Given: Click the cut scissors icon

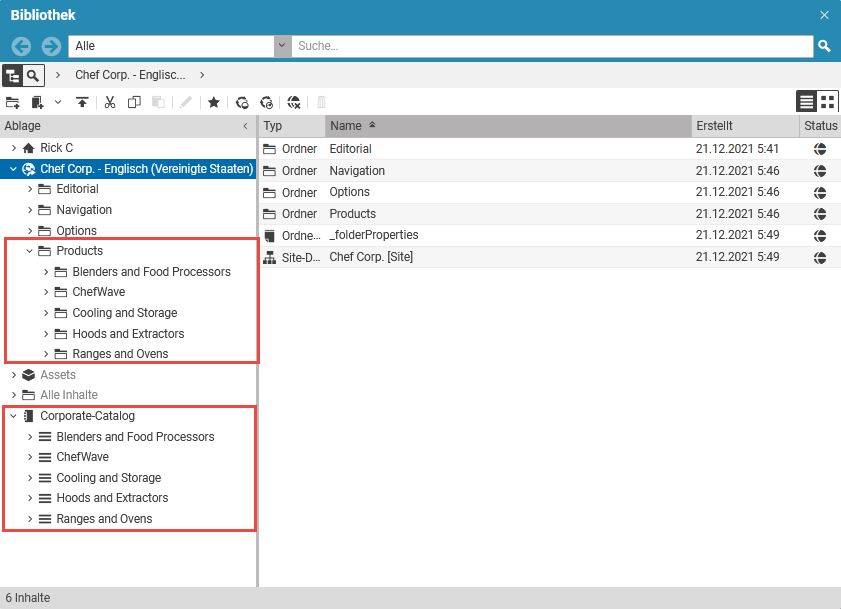Looking at the screenshot, I should point(110,102).
